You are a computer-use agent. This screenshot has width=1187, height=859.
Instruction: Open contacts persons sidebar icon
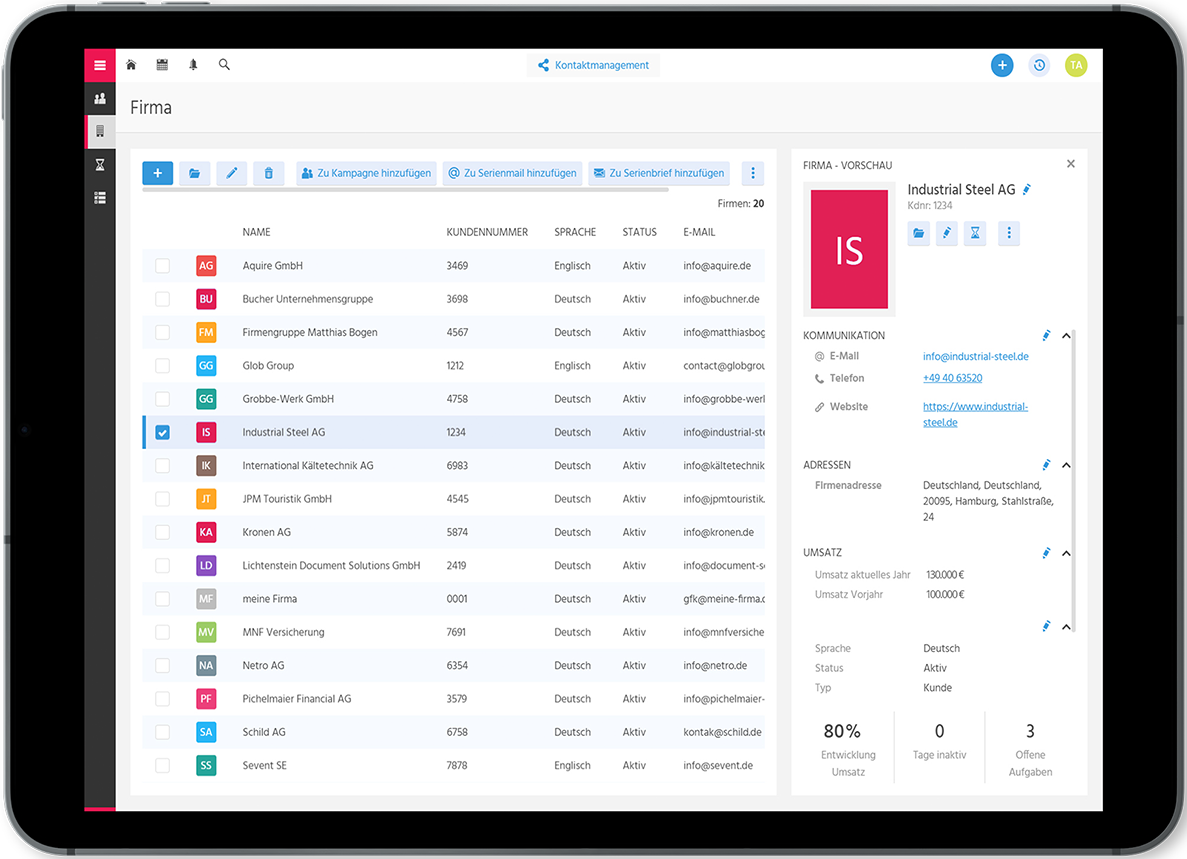tap(99, 98)
